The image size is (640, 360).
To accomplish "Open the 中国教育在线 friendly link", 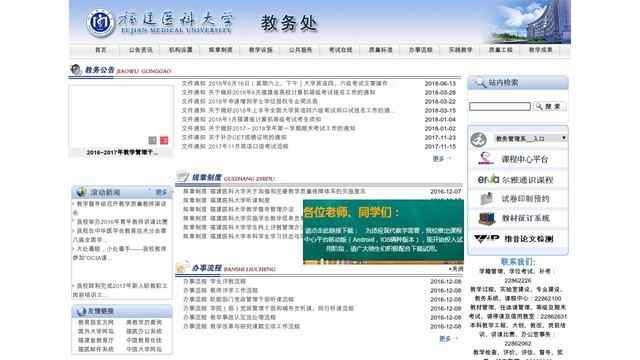I will pos(144,340).
